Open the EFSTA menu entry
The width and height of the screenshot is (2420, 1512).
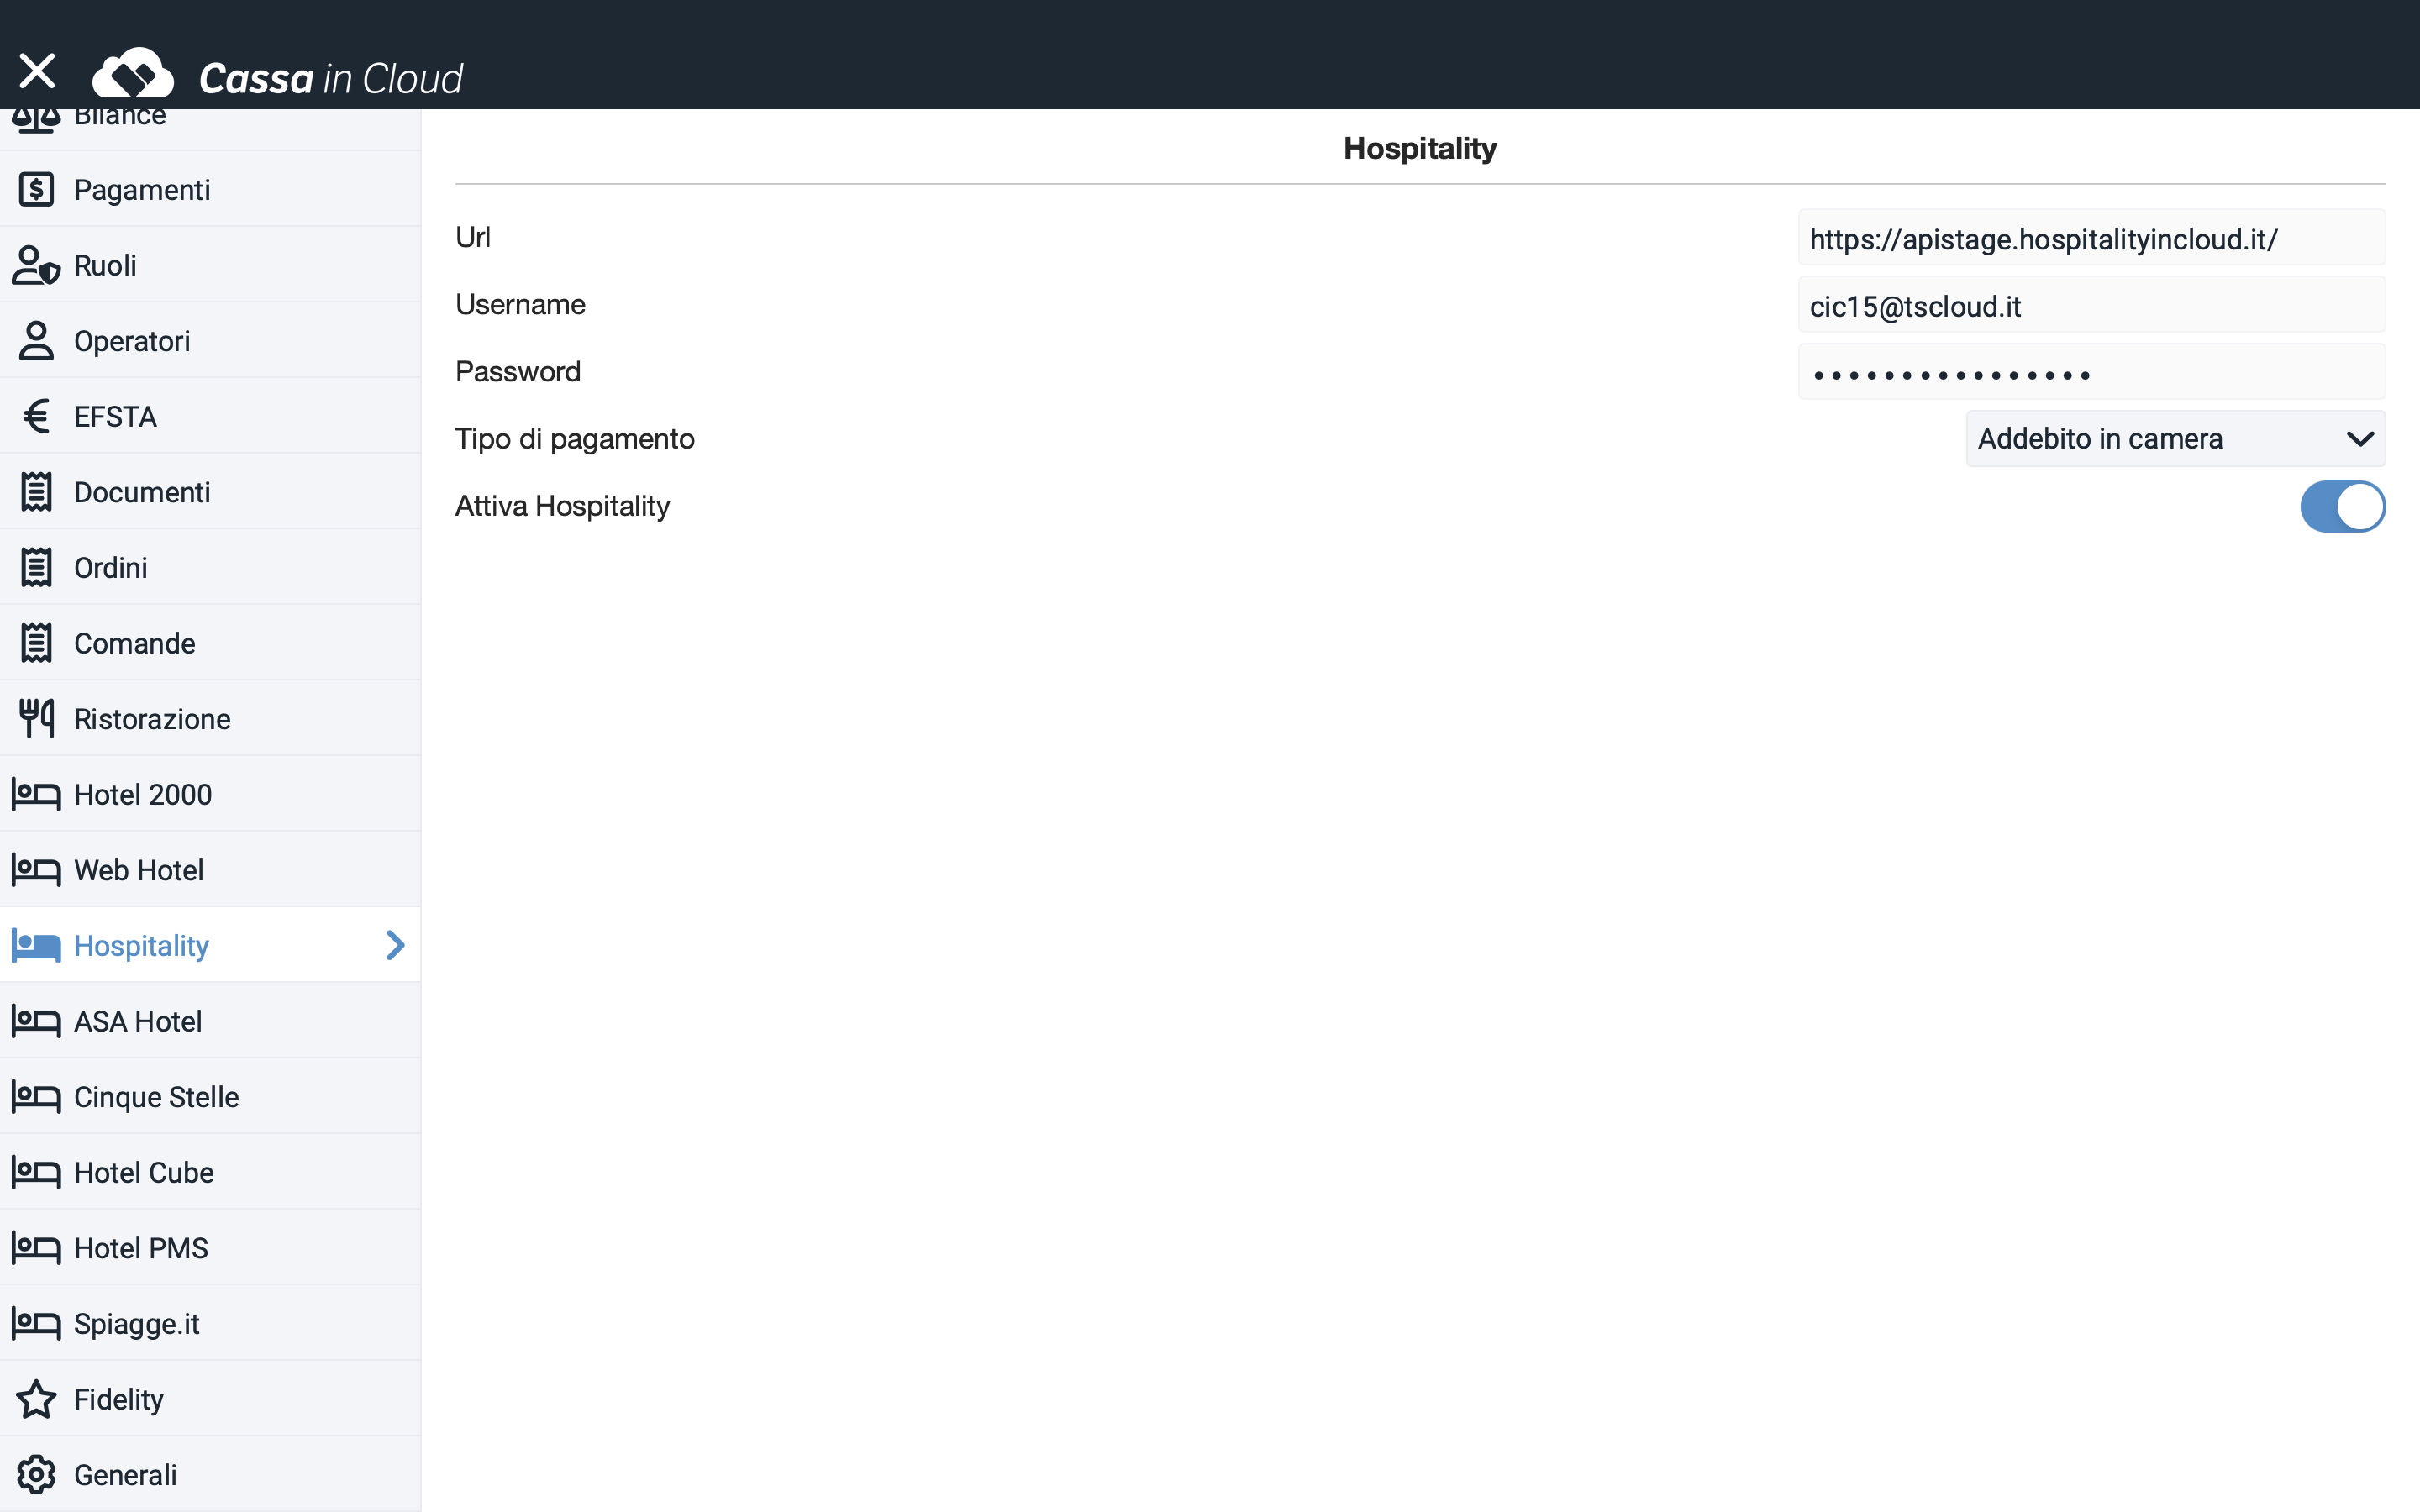tap(210, 416)
